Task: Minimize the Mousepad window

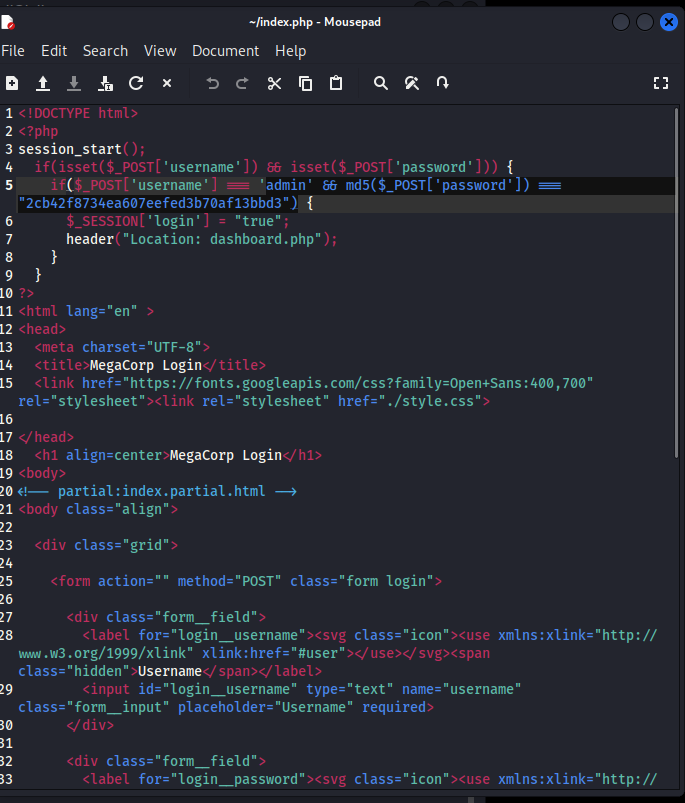Action: pos(620,22)
